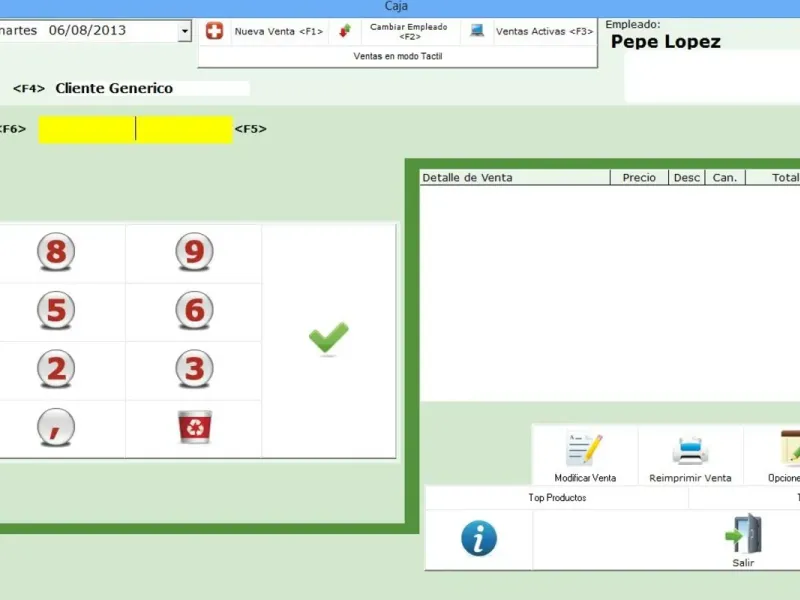Focus the yellow product code input field
The height and width of the screenshot is (600, 800).
136,129
